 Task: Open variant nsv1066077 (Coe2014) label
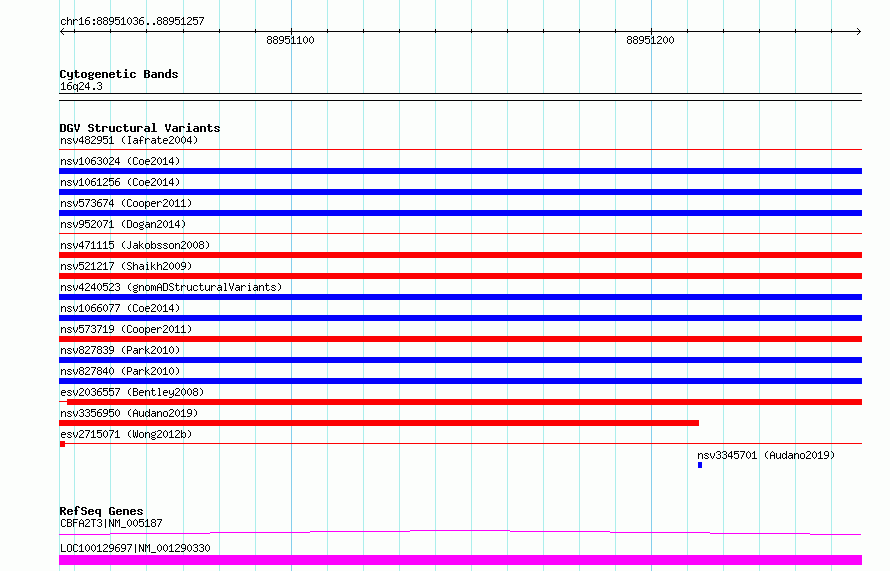pos(120,308)
